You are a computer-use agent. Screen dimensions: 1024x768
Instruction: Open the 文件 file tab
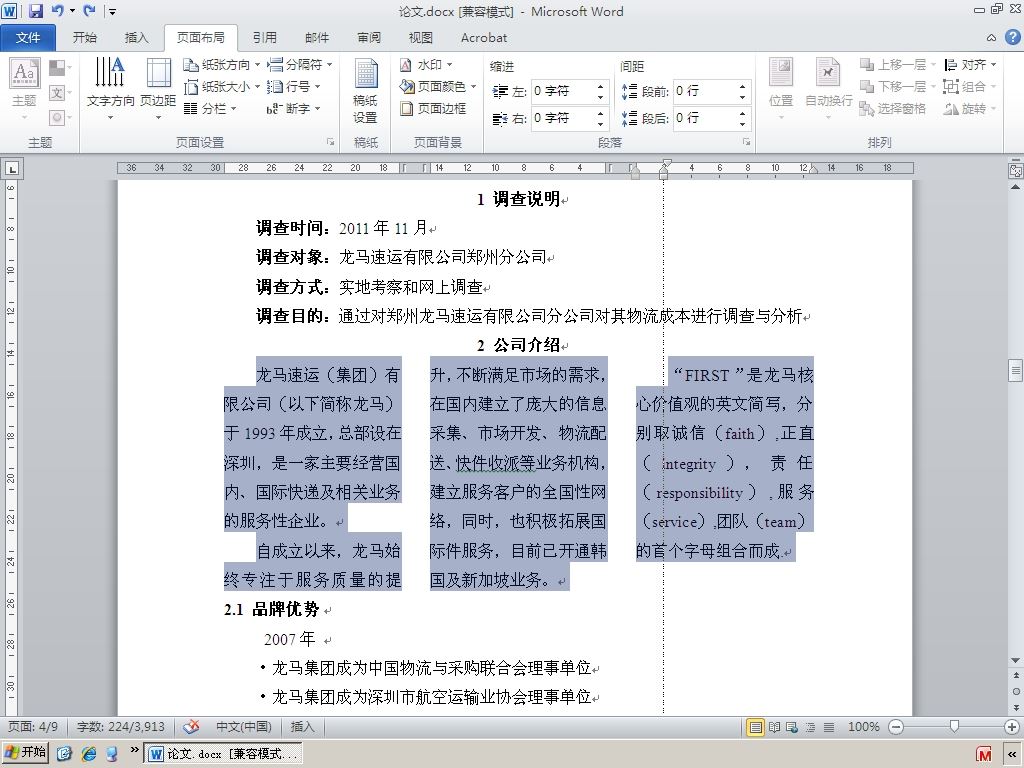[28, 38]
